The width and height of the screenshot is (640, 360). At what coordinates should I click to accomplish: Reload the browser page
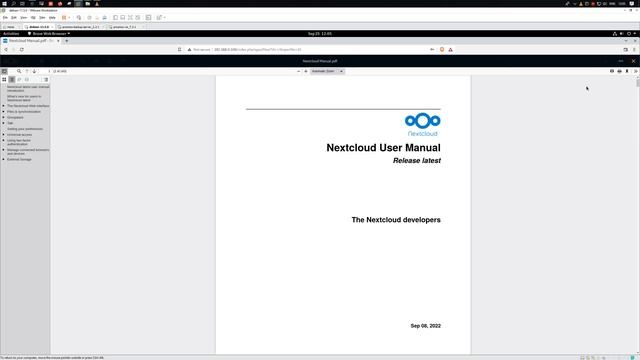(x=22, y=49)
